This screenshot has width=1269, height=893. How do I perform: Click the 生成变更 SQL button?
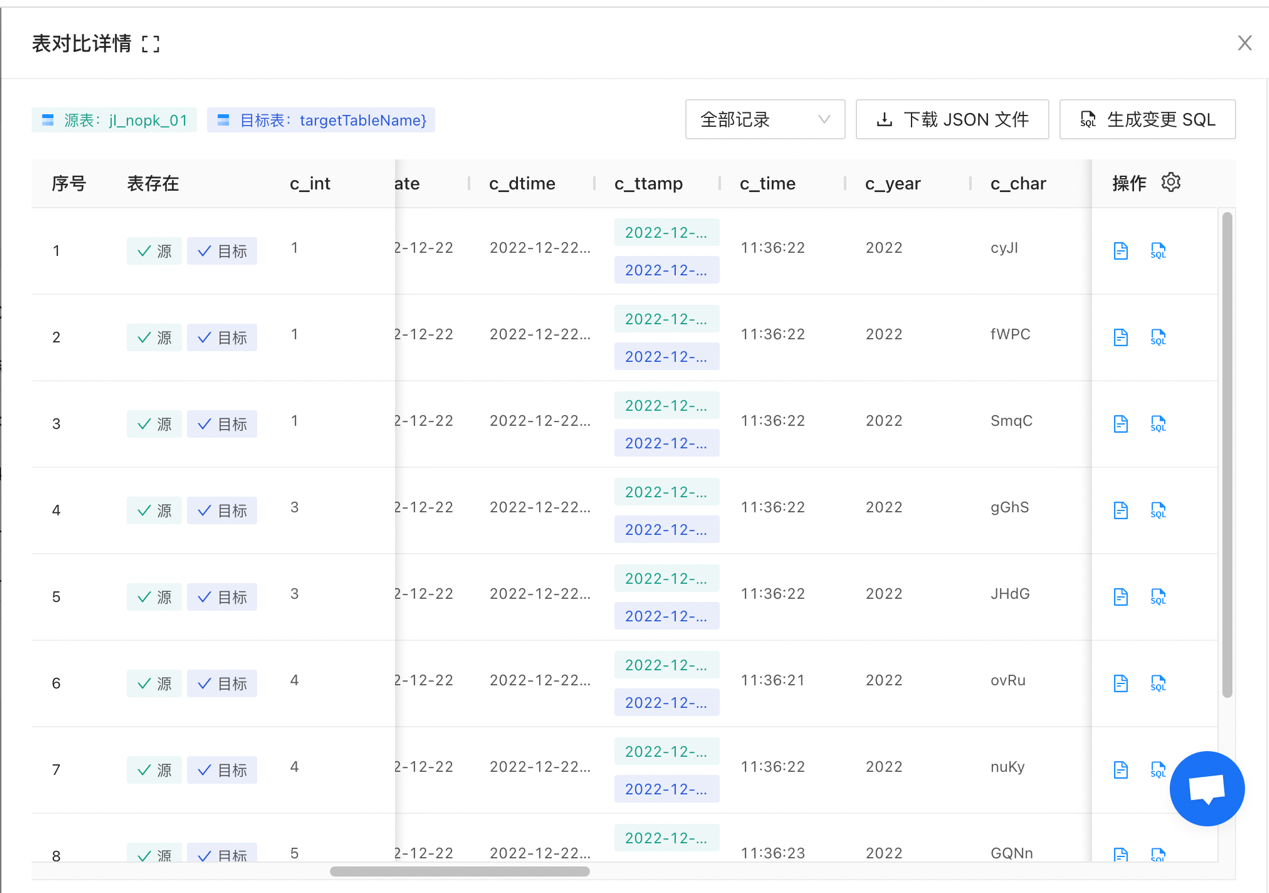click(x=1147, y=120)
